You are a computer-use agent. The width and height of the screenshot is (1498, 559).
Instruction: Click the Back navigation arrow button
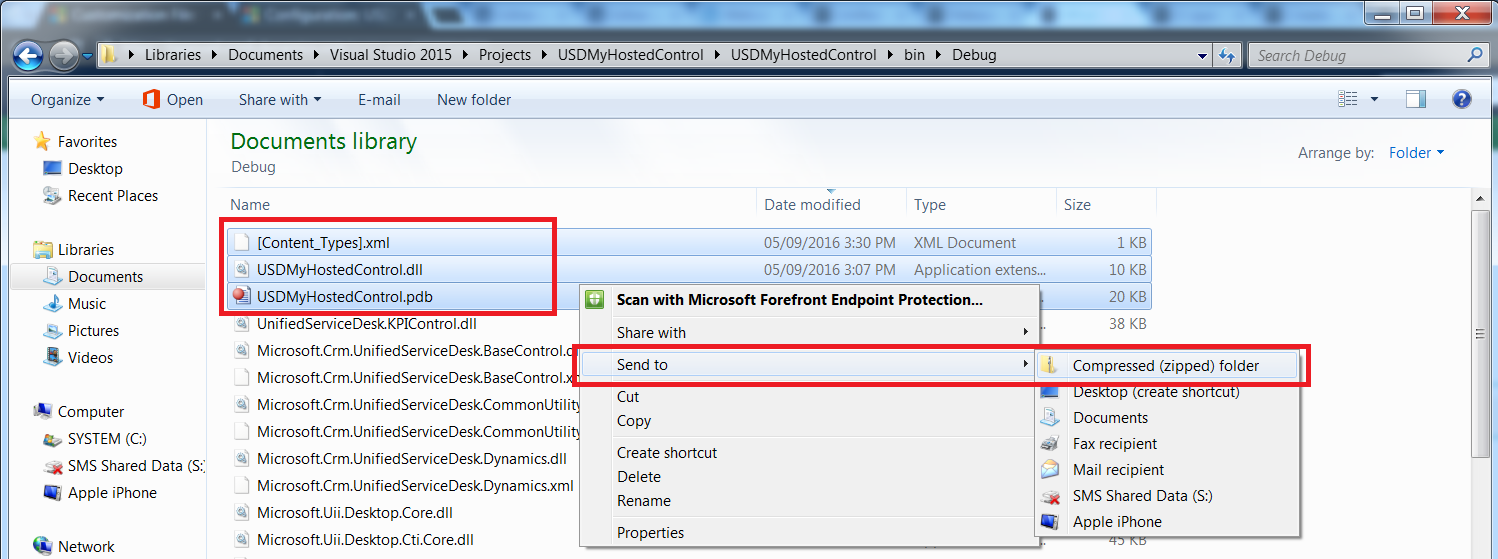point(28,55)
